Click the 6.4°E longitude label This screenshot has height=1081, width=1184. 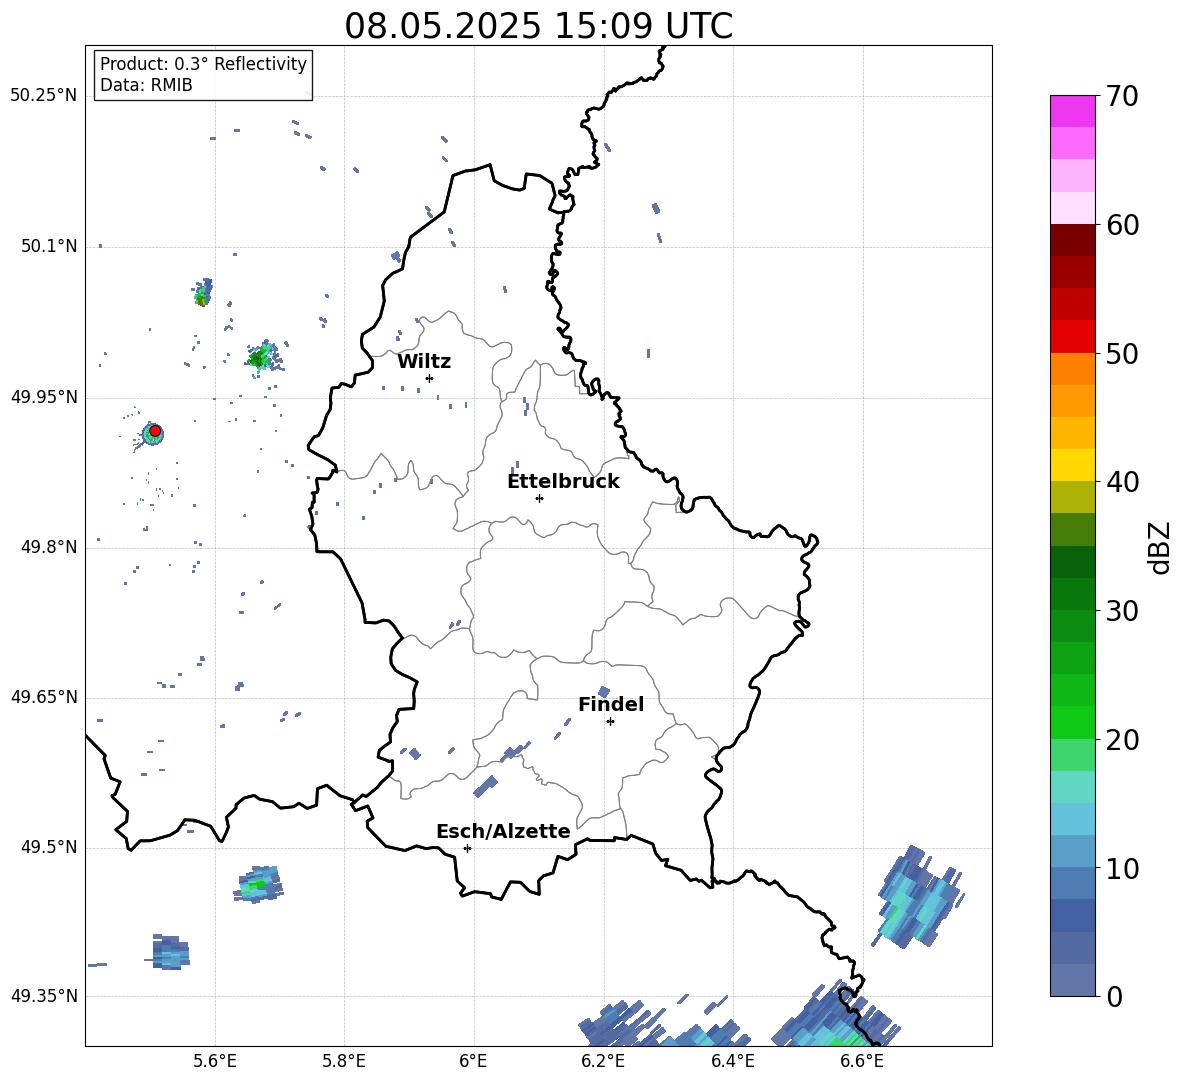tap(732, 1062)
